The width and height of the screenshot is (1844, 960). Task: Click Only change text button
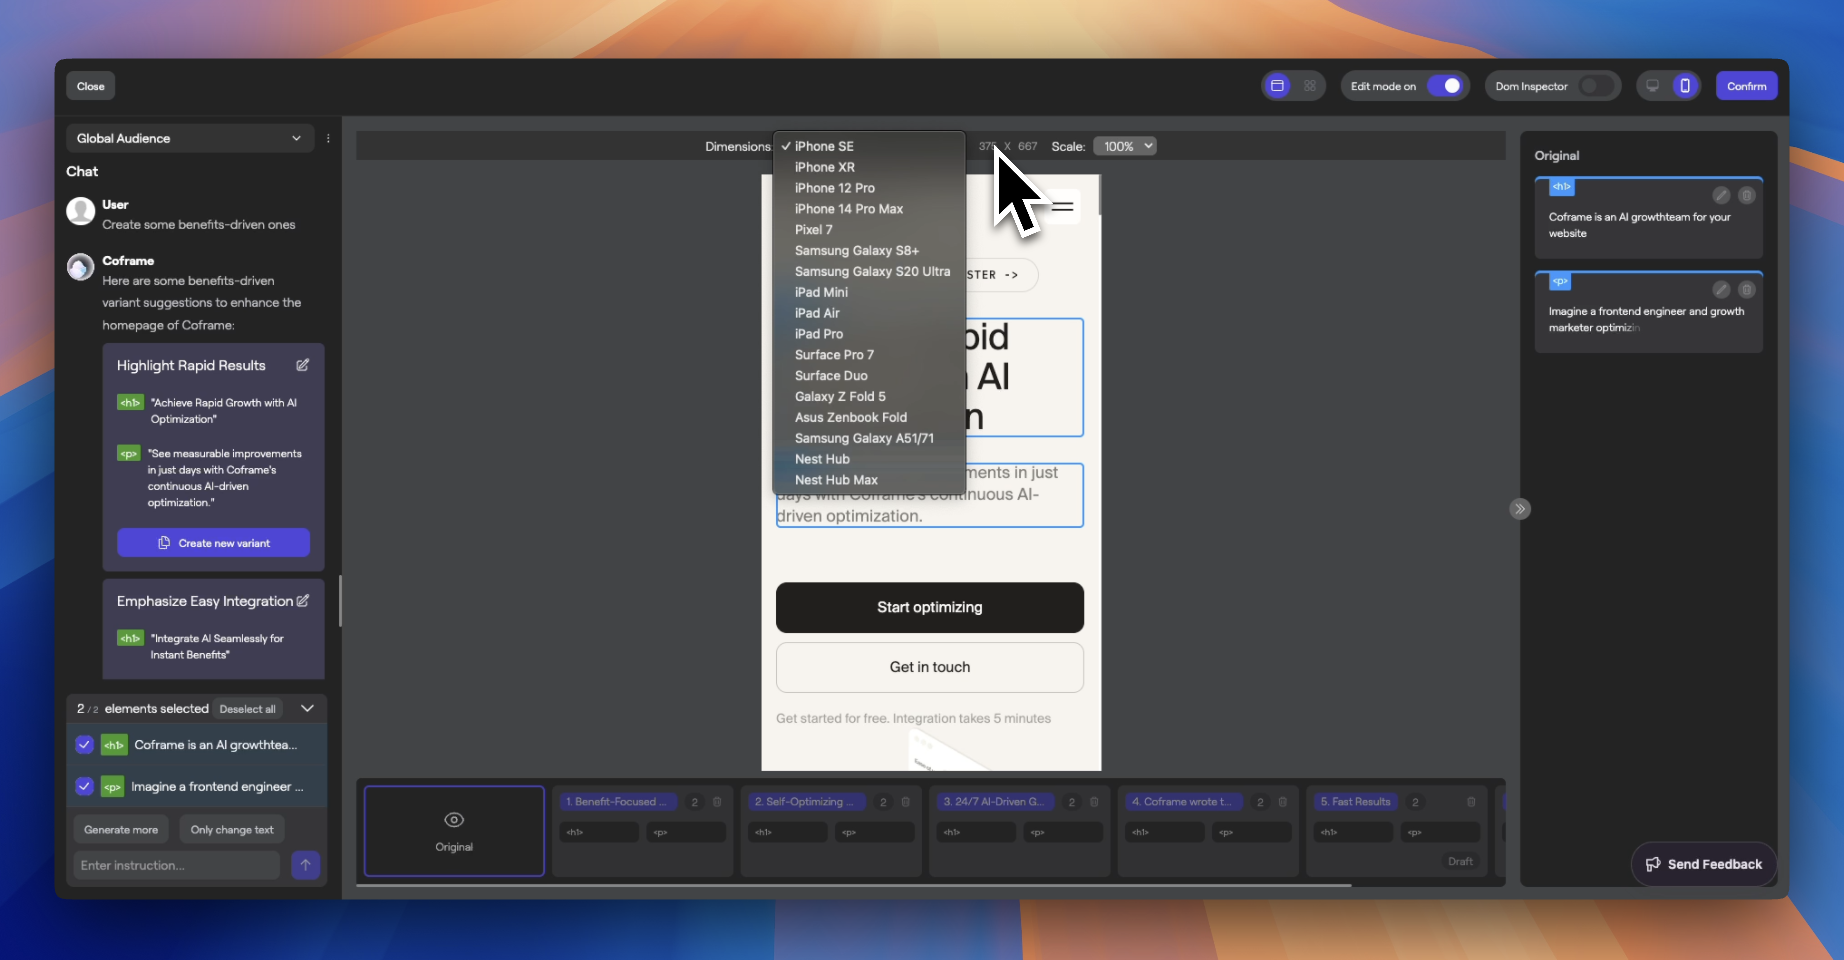(x=232, y=830)
